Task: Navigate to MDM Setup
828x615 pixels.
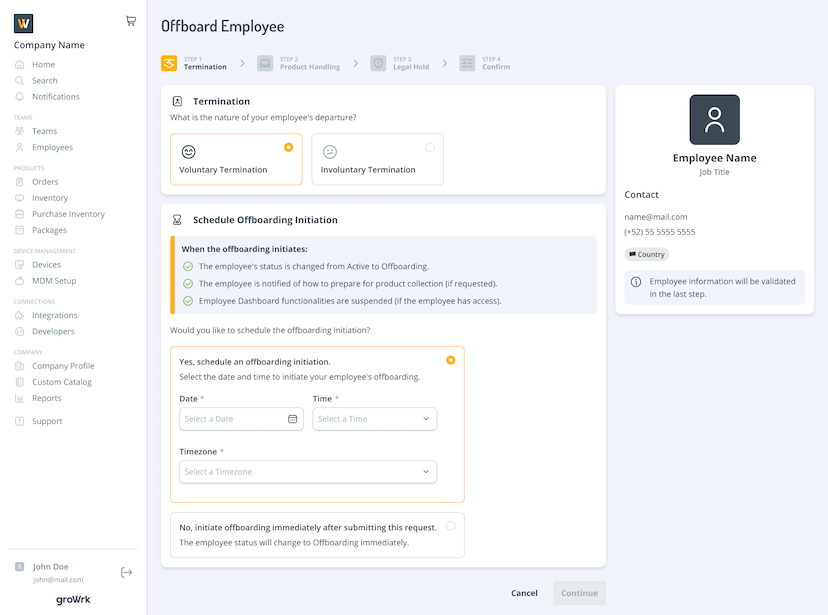Action: coord(54,281)
